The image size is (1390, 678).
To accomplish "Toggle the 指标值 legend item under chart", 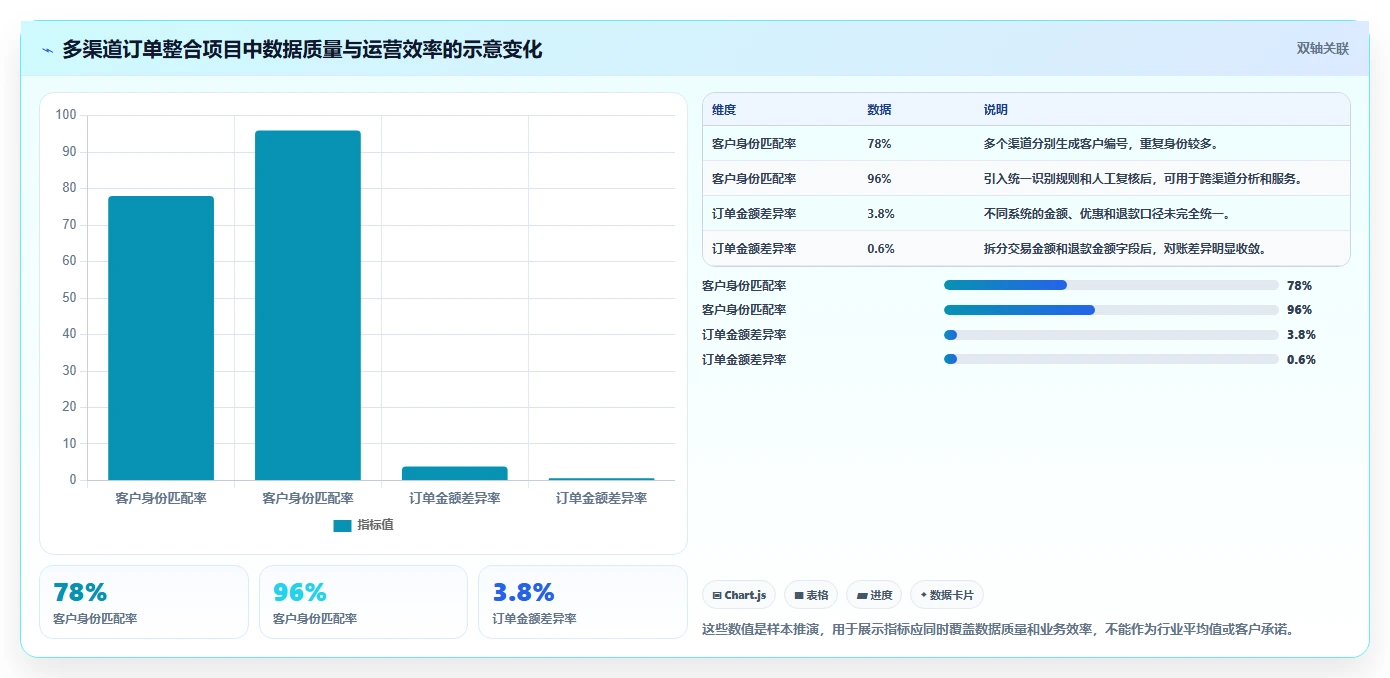I will 363,525.
